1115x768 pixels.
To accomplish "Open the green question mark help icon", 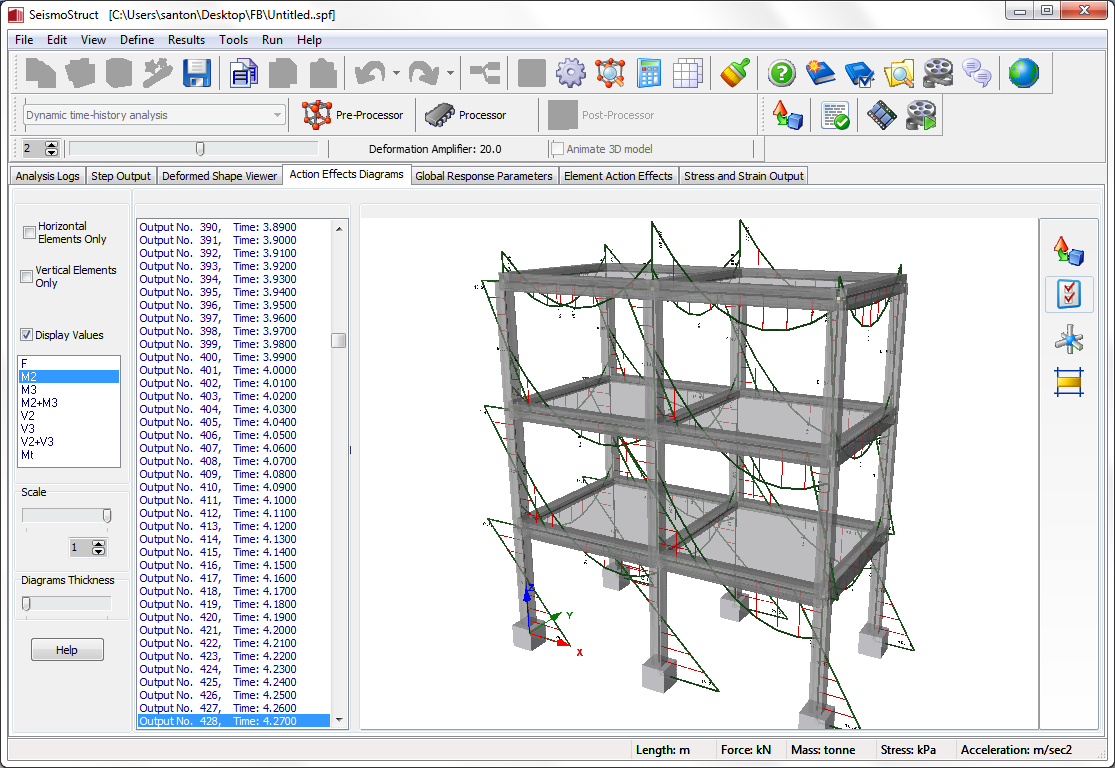I will pos(782,73).
